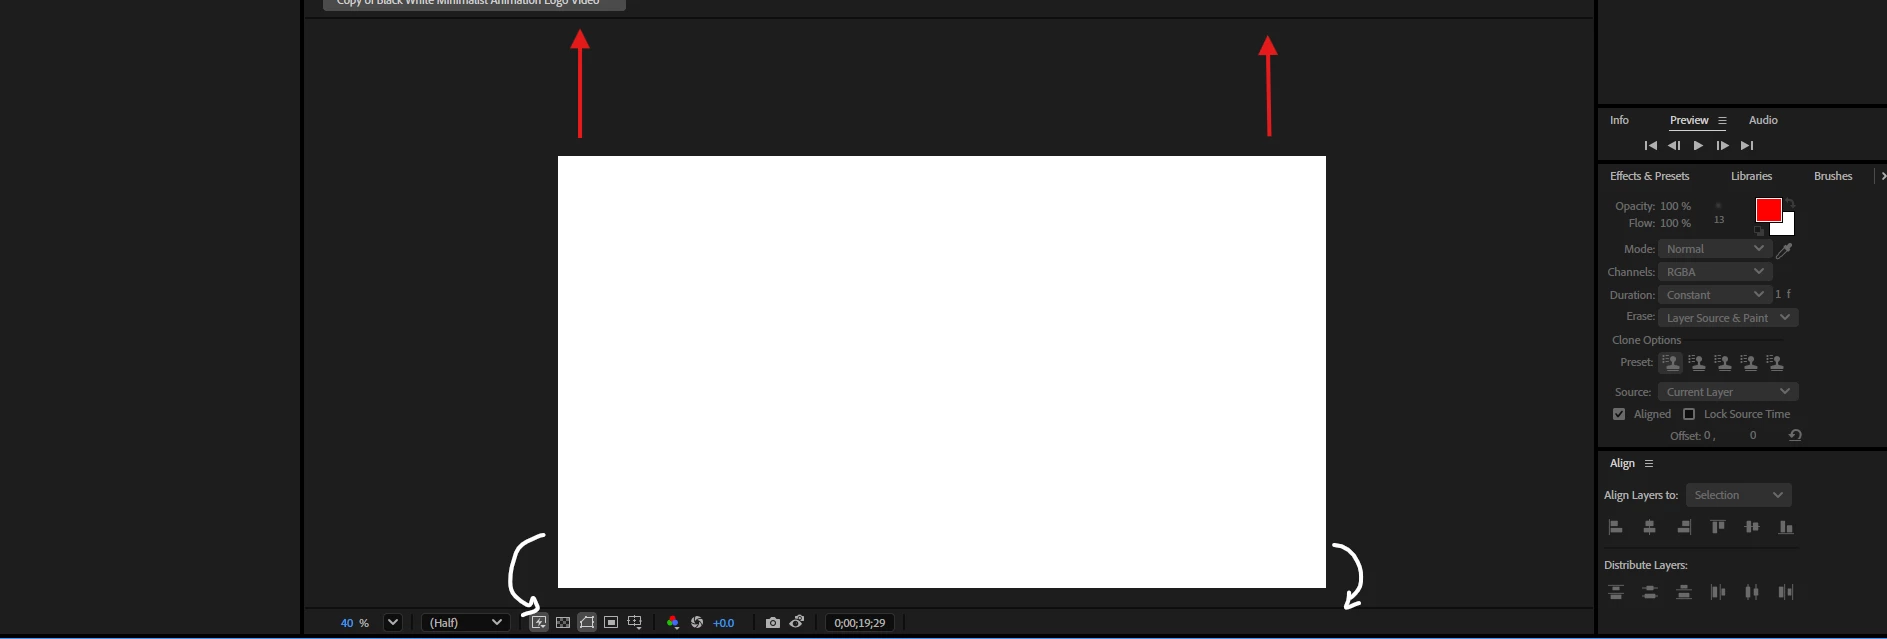Open the Align Layers to Selection dropdown
The image size is (1887, 639).
tap(1738, 495)
